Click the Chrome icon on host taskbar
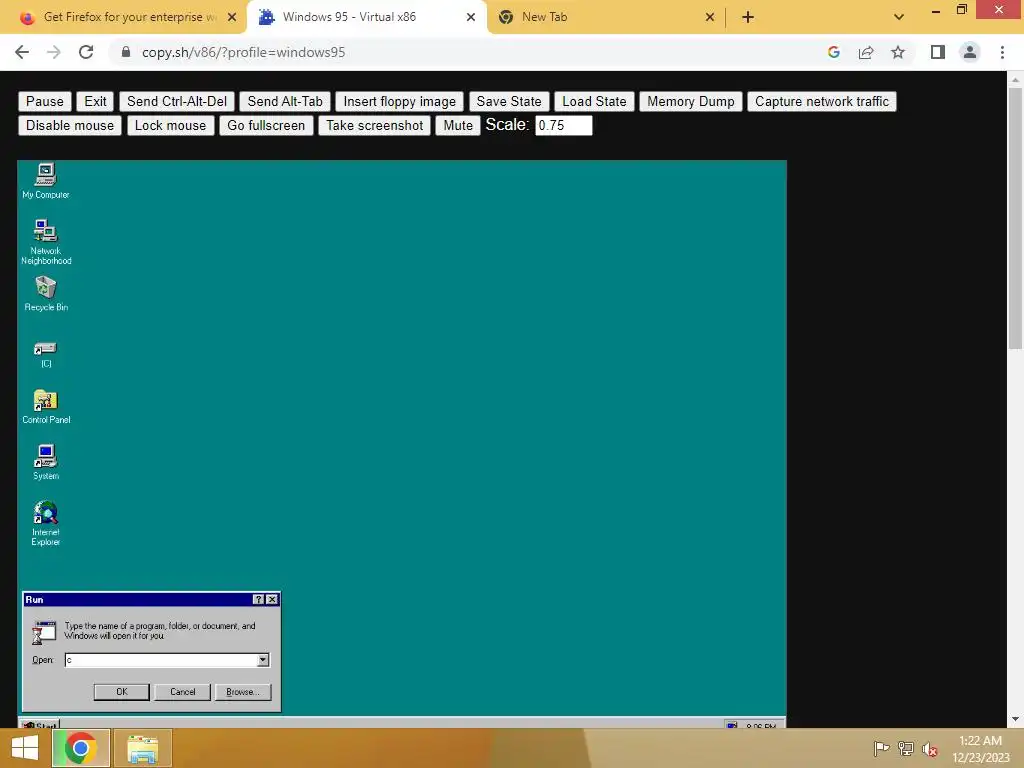1024x768 pixels. [81, 748]
